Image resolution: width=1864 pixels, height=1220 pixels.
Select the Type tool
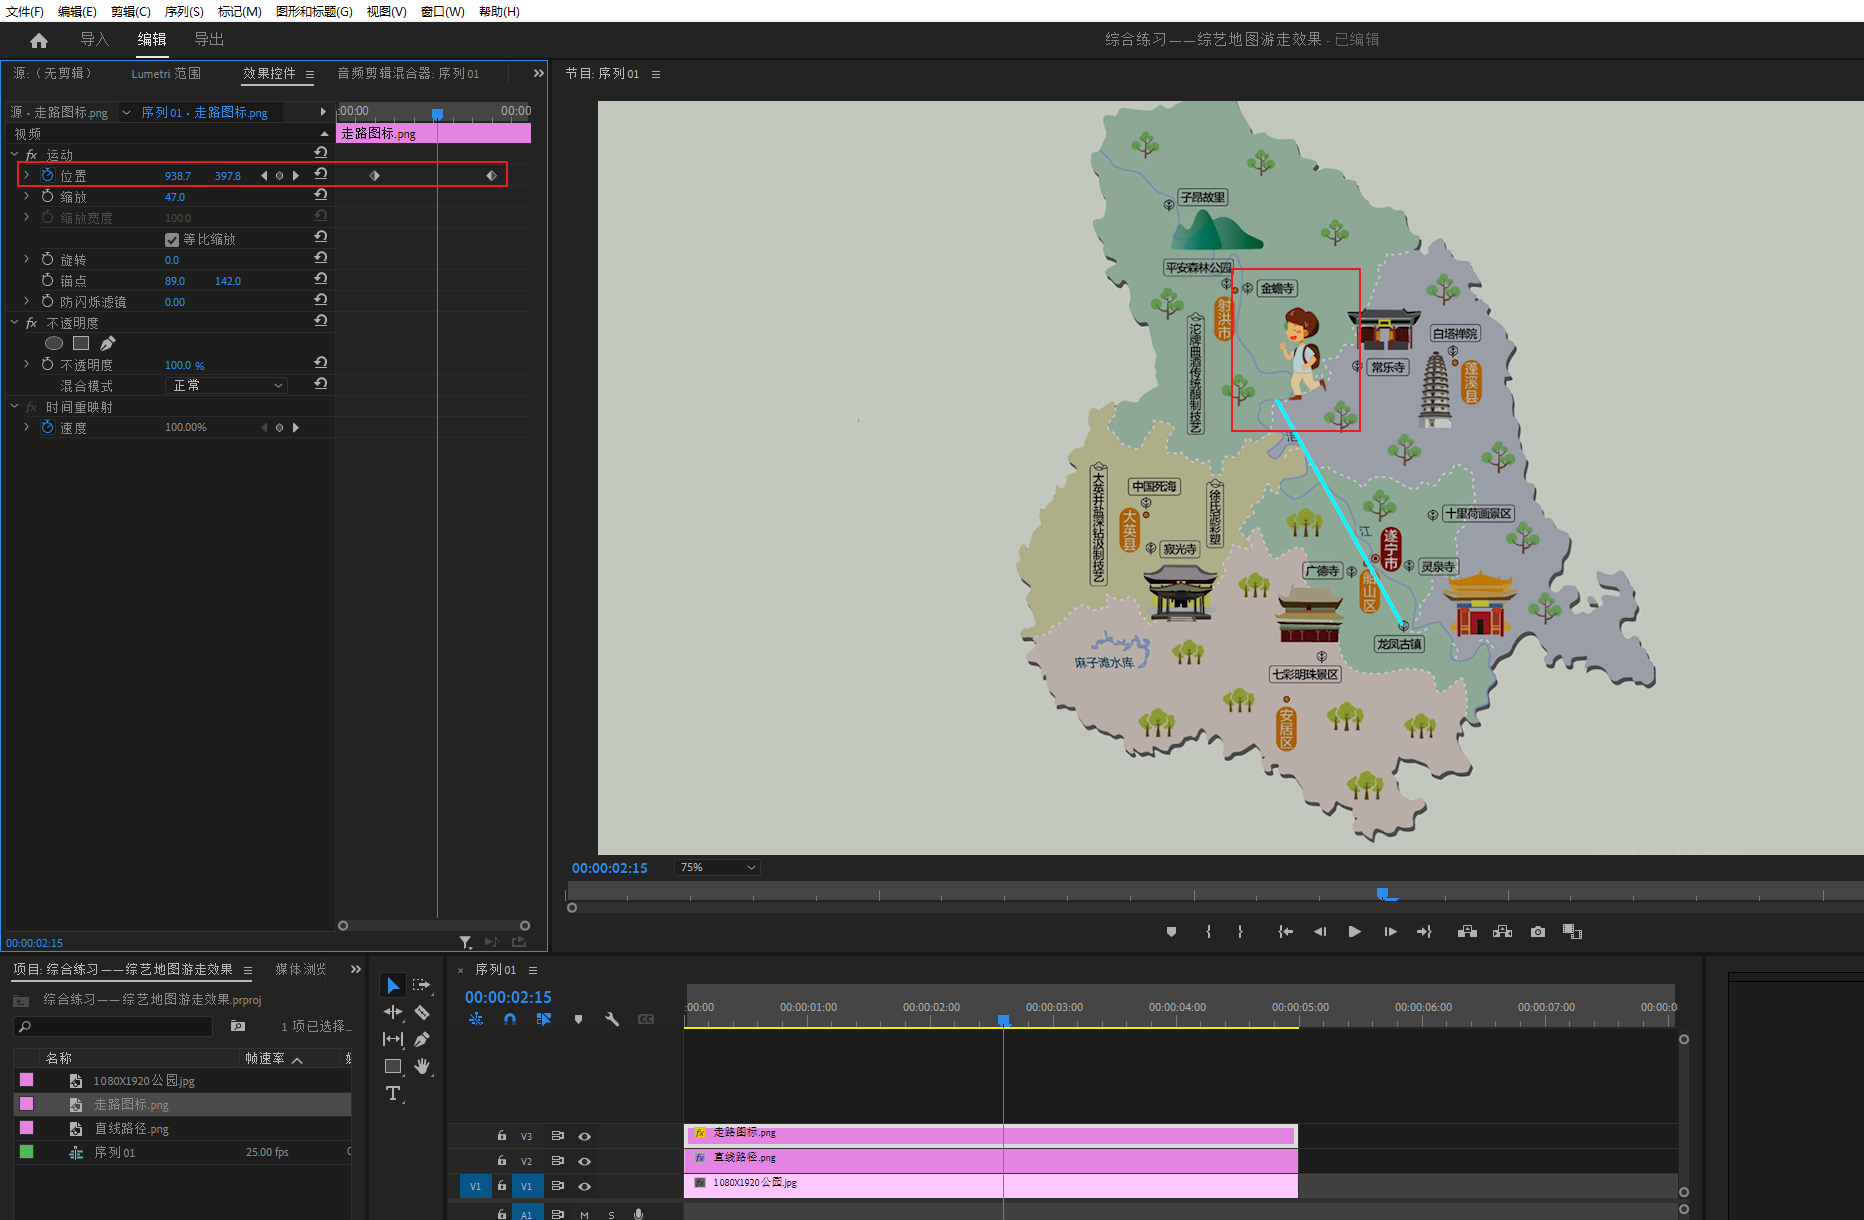pyautogui.click(x=393, y=1093)
